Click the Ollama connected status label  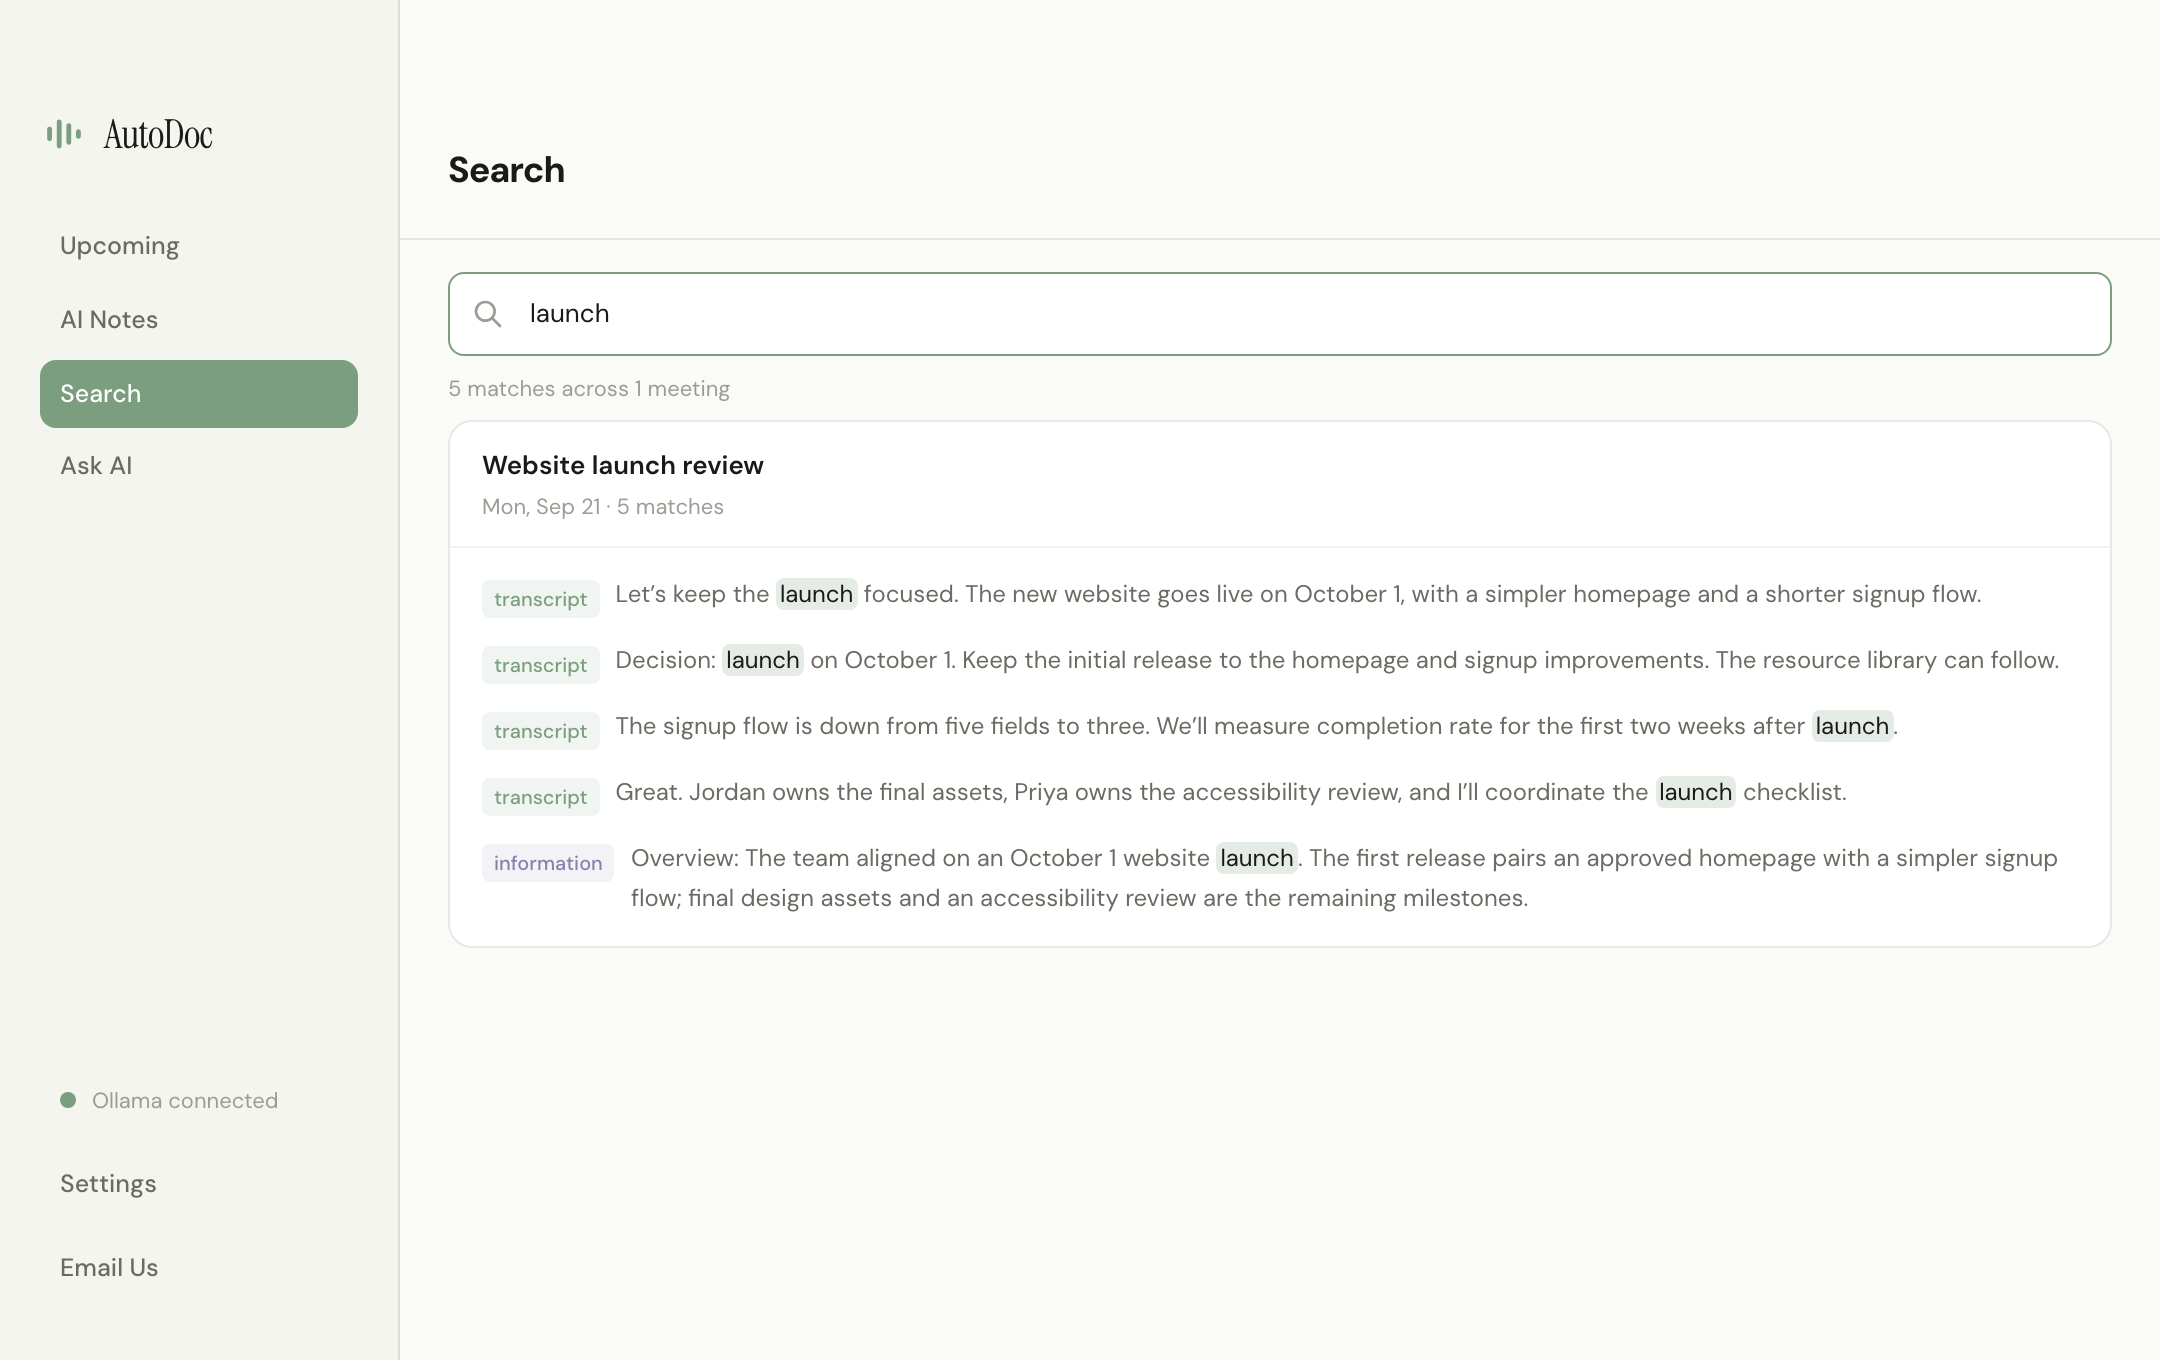[185, 1100]
